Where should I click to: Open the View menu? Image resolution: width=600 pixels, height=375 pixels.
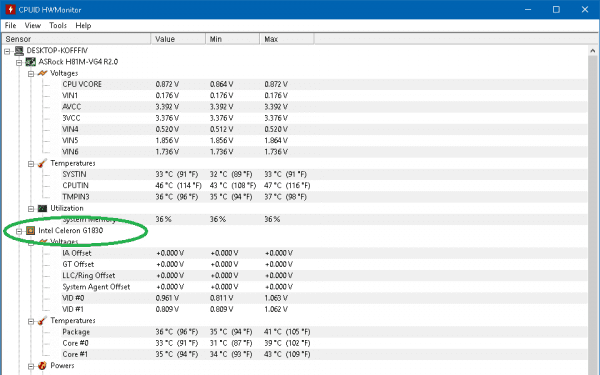coord(33,25)
